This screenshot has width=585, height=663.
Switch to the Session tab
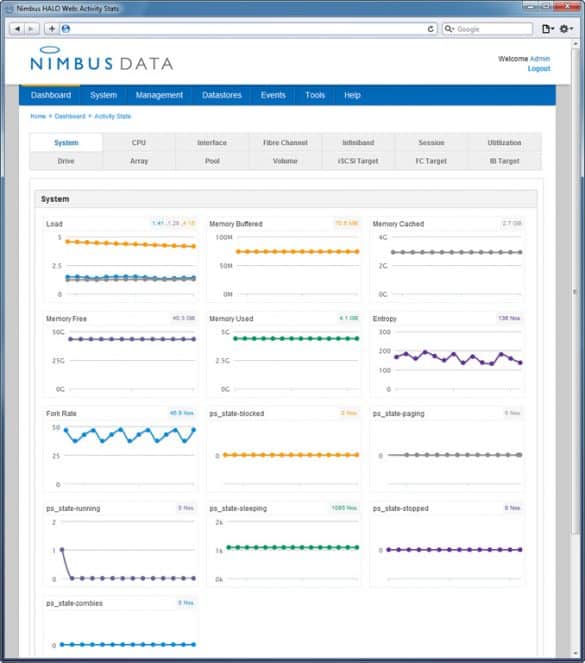[431, 142]
